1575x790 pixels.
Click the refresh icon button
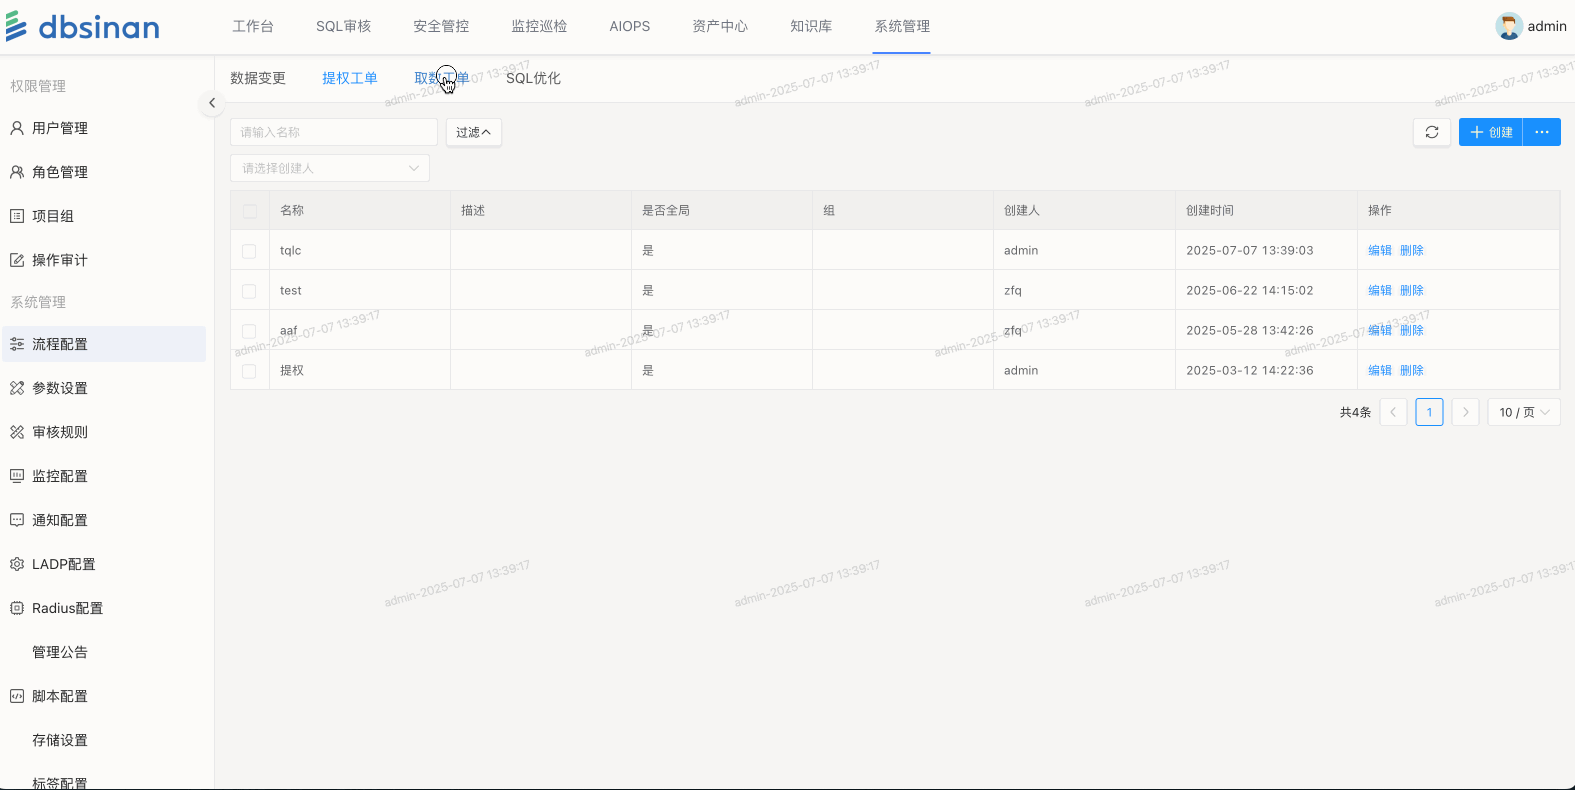tap(1431, 132)
